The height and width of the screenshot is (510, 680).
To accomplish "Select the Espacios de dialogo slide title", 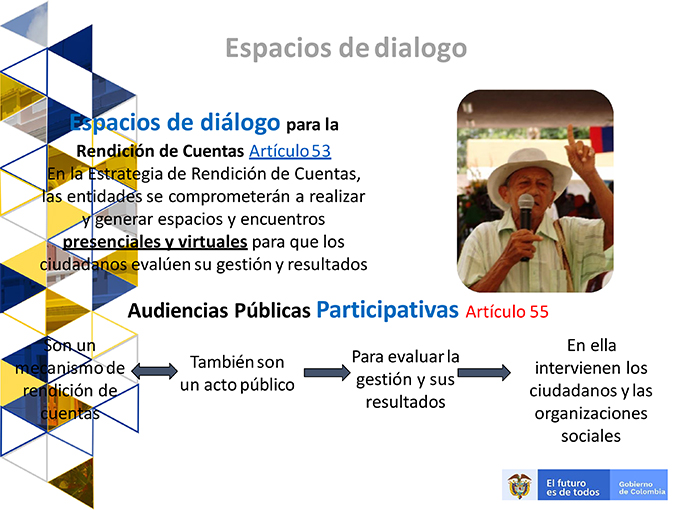I will (346, 48).
